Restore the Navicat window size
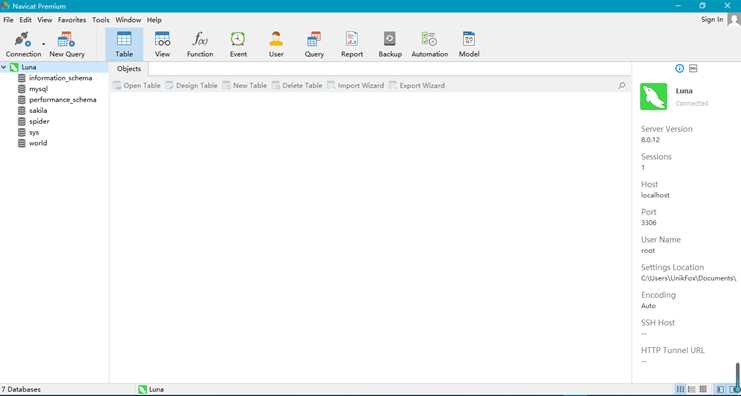This screenshot has width=741, height=396. 702,6
